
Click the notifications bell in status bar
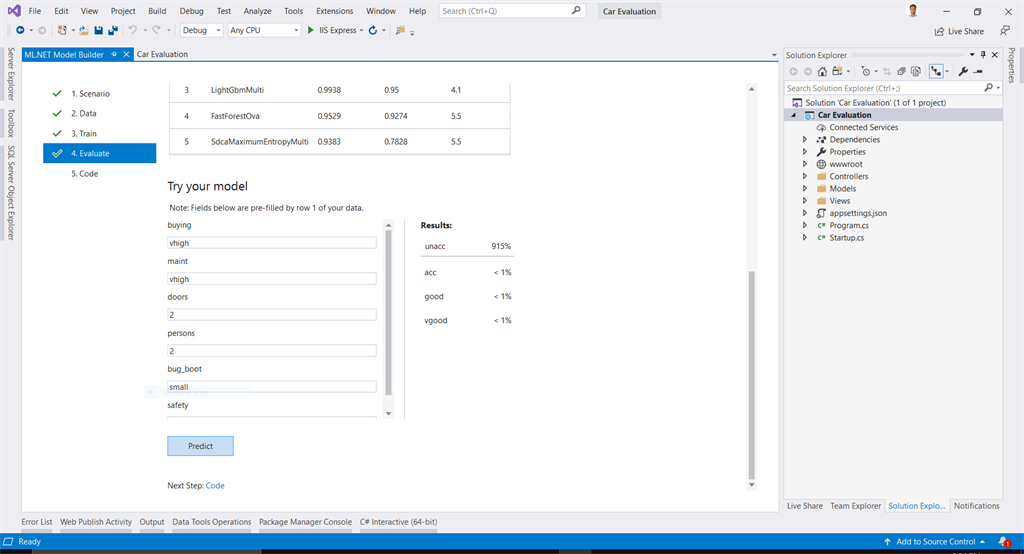coord(1004,542)
